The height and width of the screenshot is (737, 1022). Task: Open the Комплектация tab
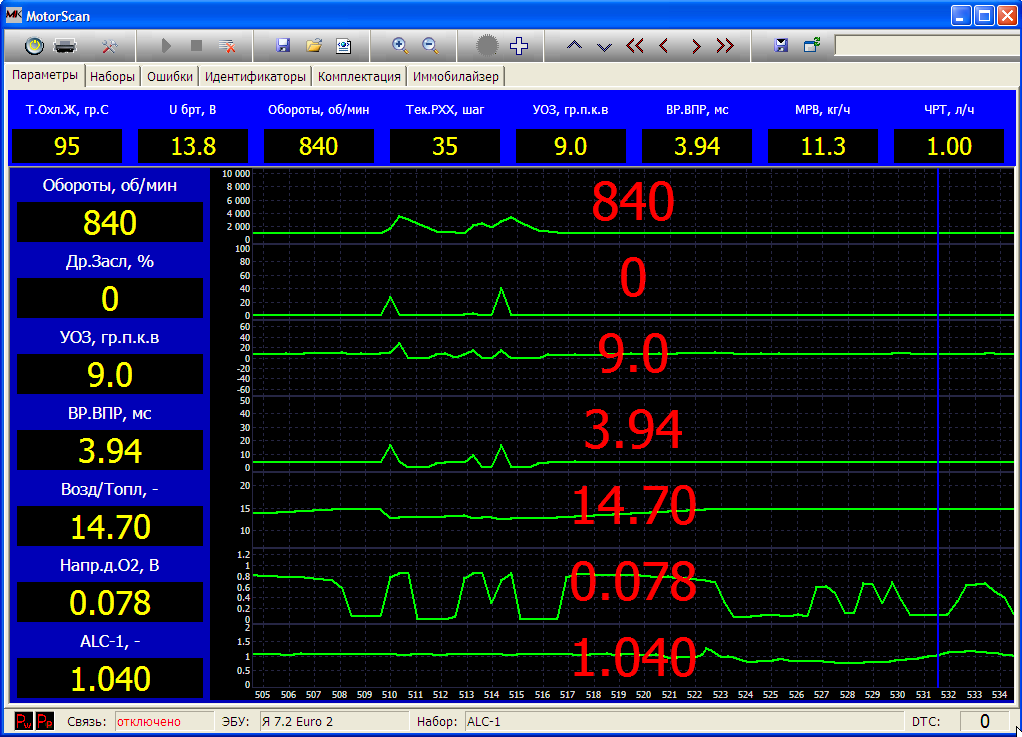359,76
